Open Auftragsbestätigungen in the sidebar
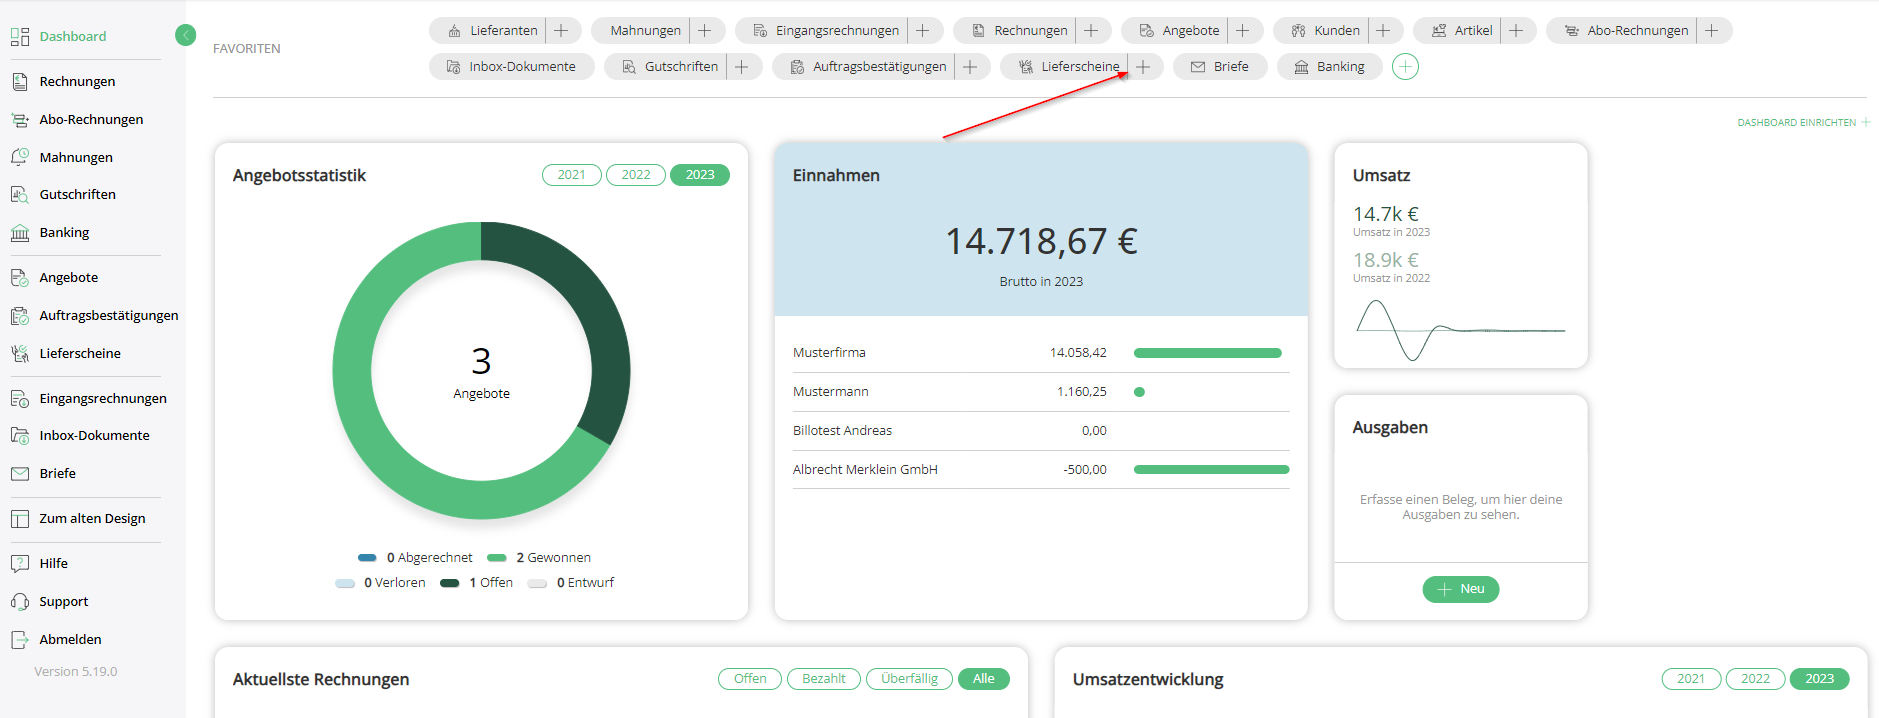 (108, 316)
